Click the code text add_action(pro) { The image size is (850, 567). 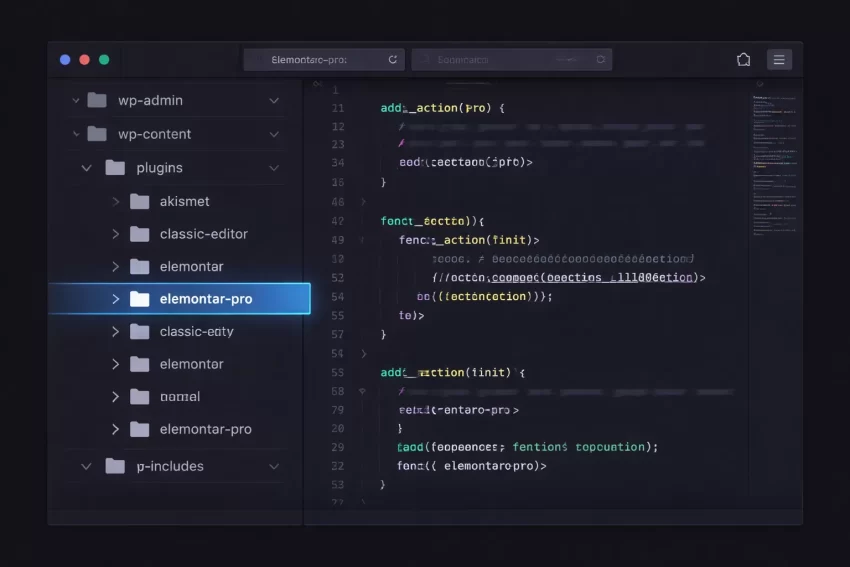pyautogui.click(x=442, y=108)
